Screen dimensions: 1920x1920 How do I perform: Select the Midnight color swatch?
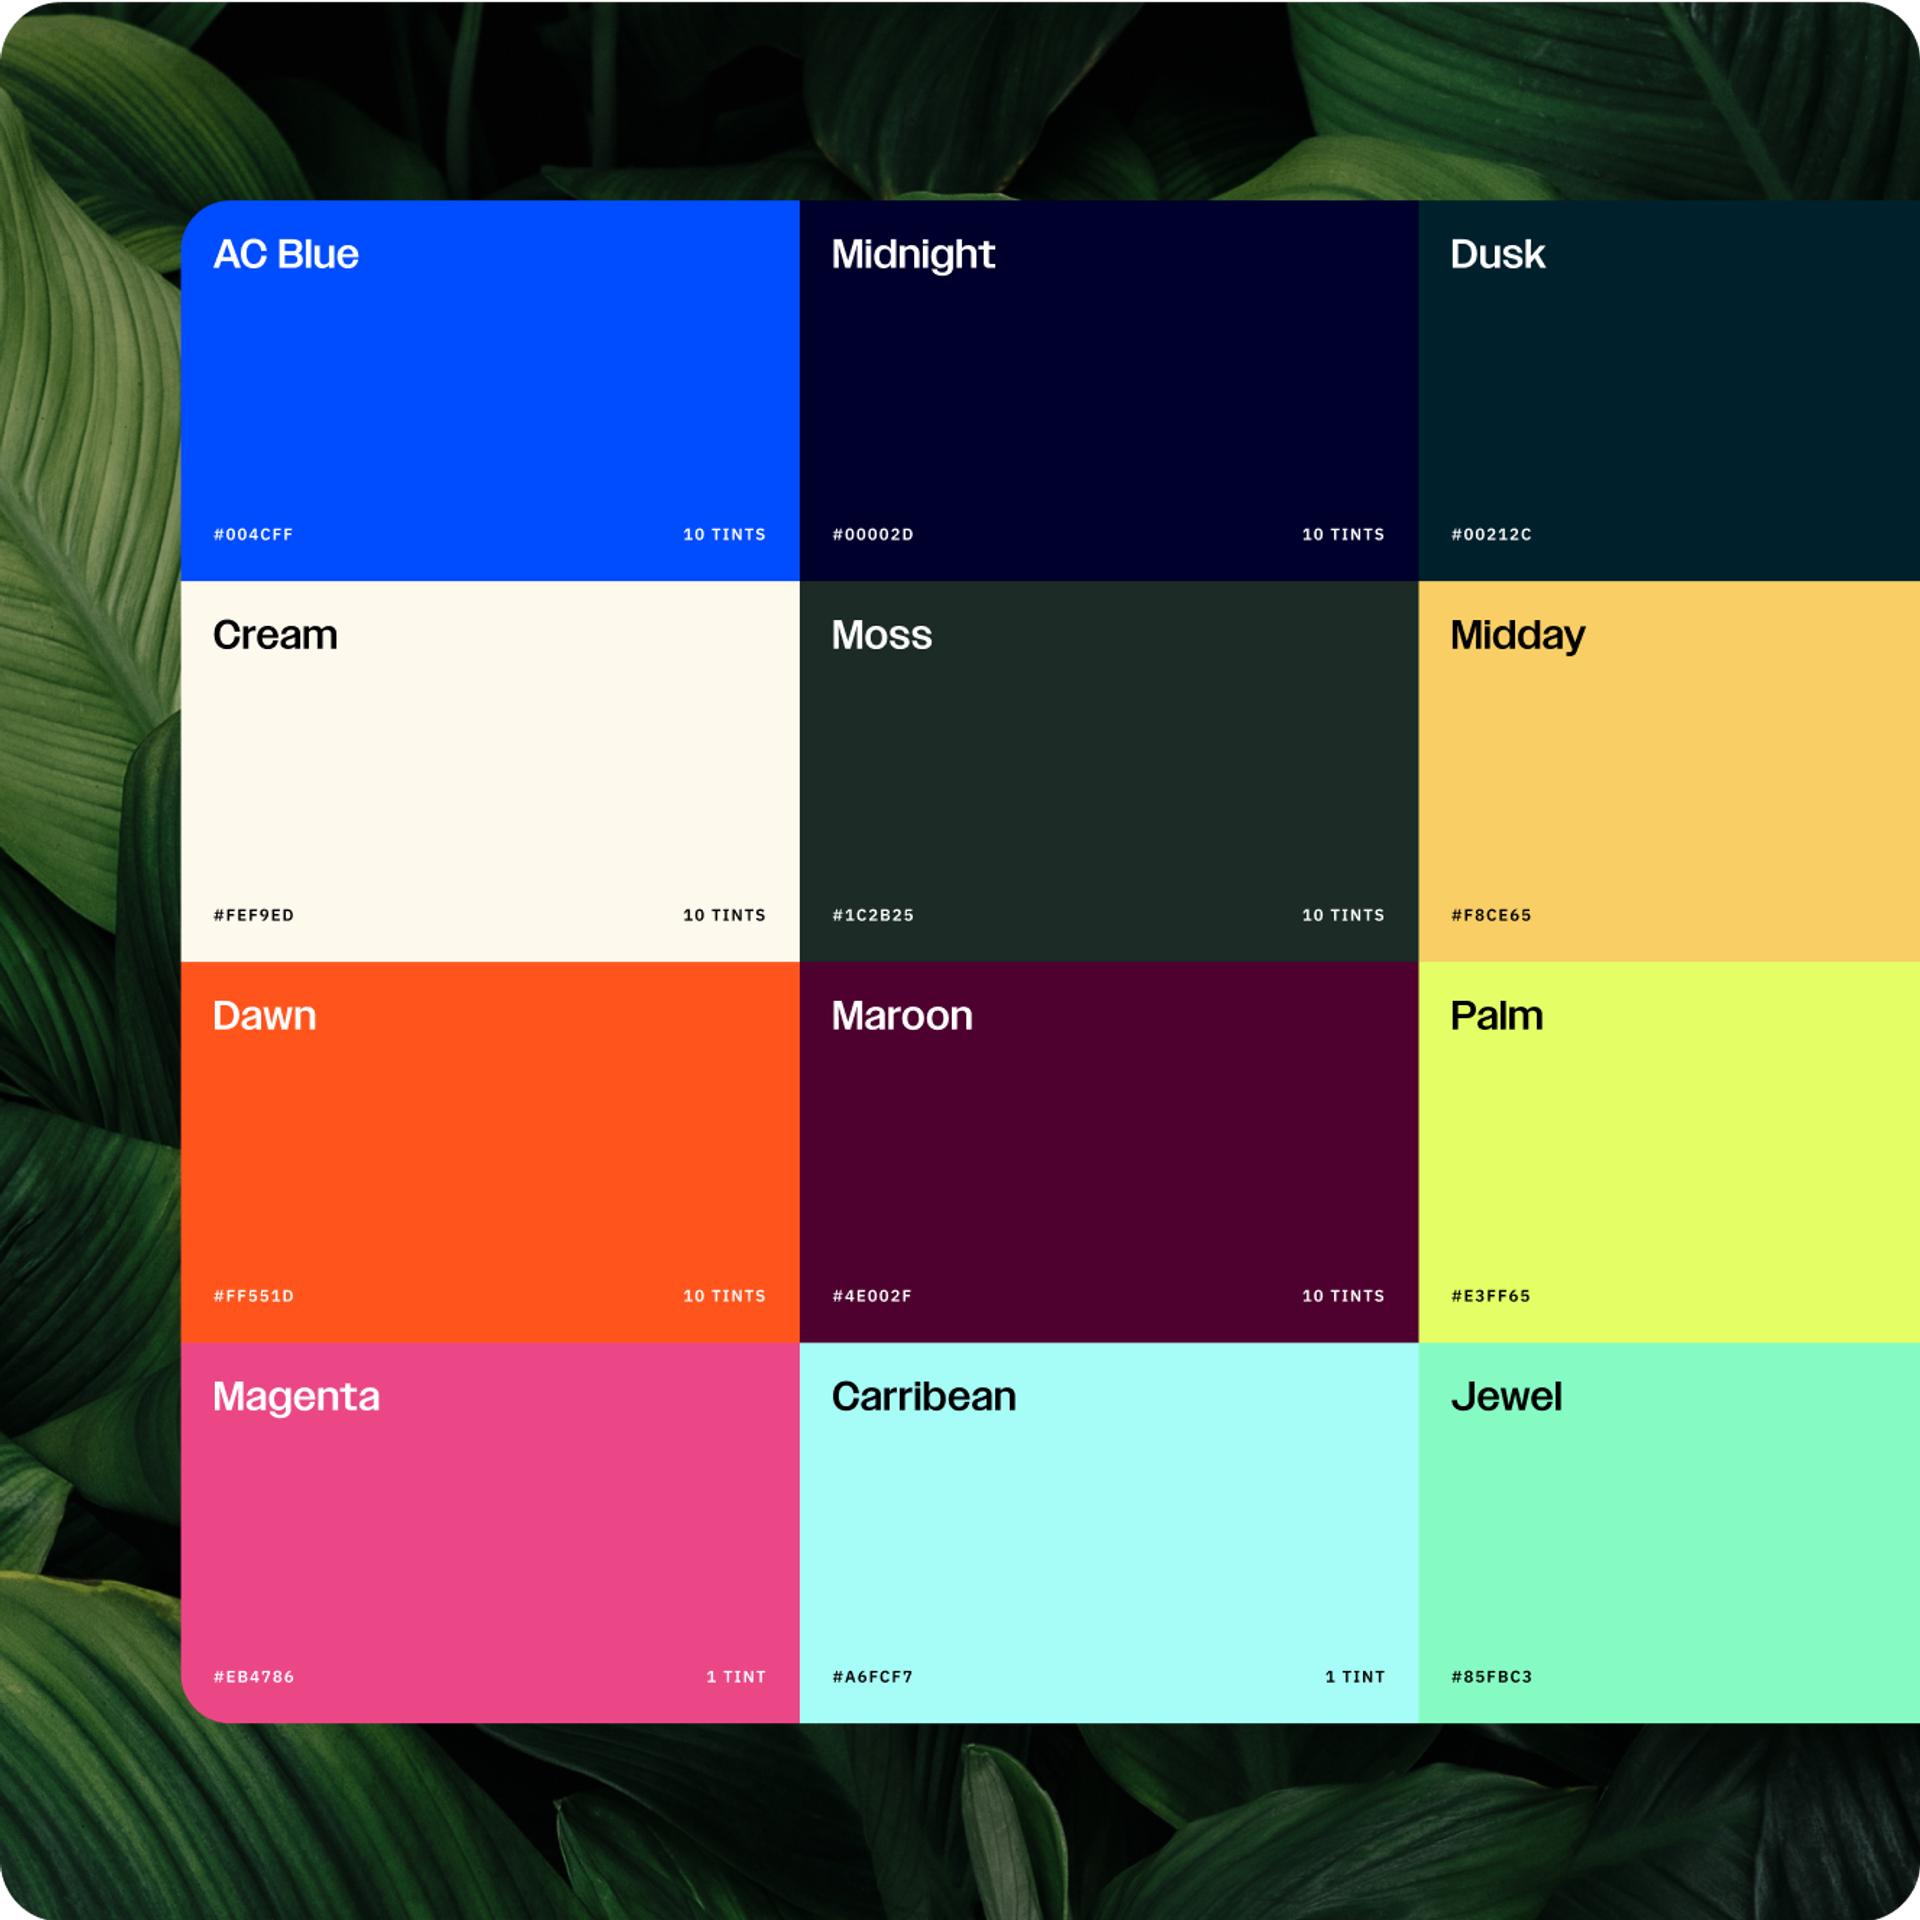pyautogui.click(x=1108, y=390)
